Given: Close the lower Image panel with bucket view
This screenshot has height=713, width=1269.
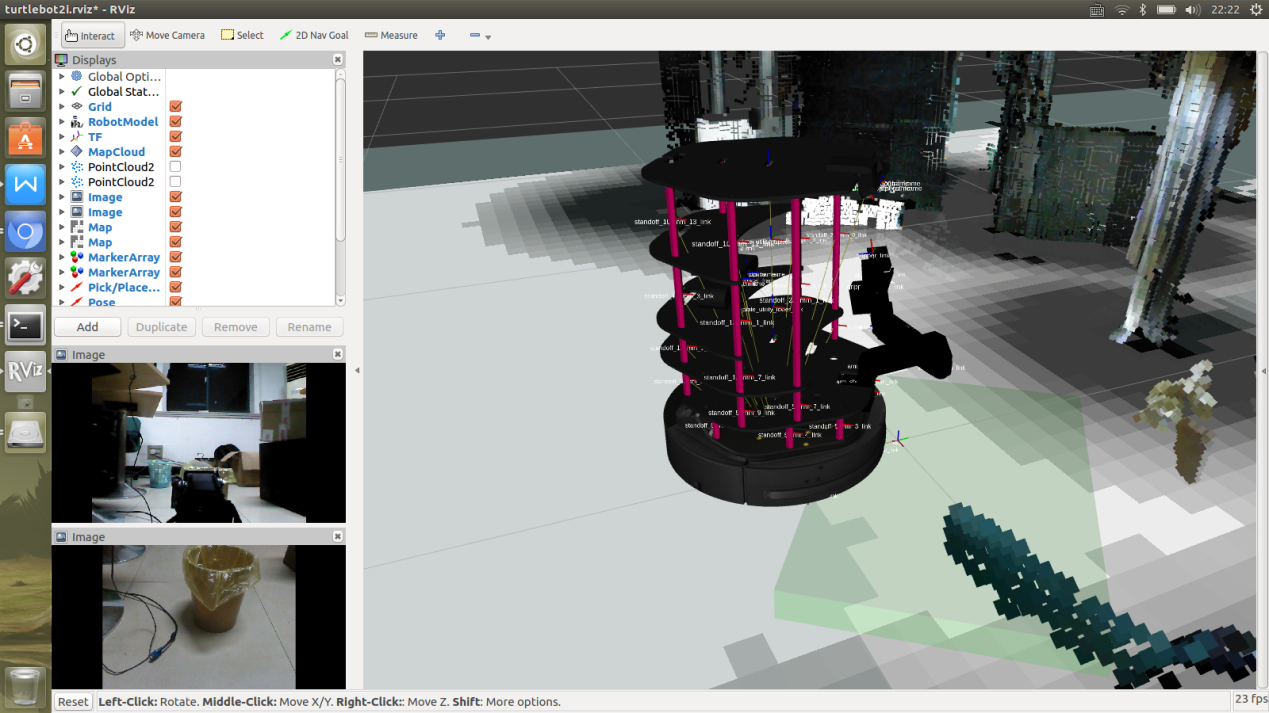Looking at the screenshot, I should pyautogui.click(x=338, y=537).
